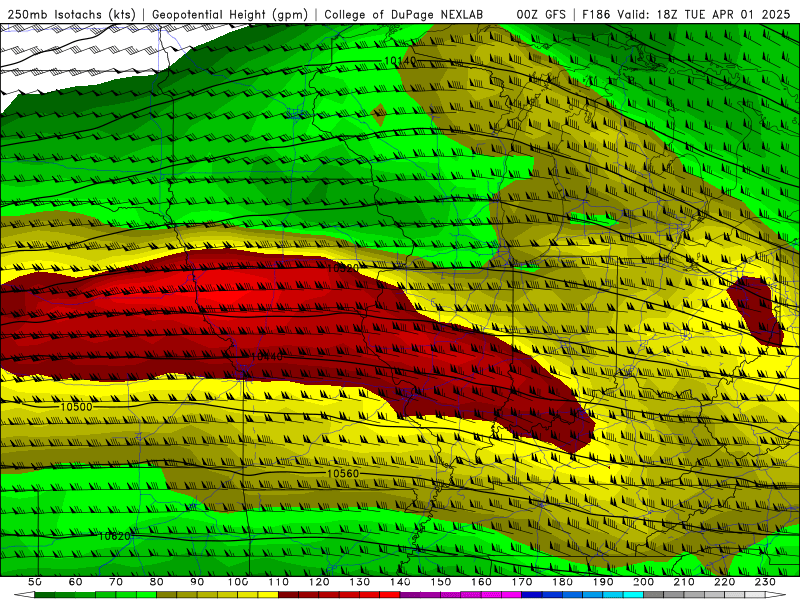Click the 130 value on the color scale
Viewport: 800px width, 600px height.
click(x=360, y=582)
